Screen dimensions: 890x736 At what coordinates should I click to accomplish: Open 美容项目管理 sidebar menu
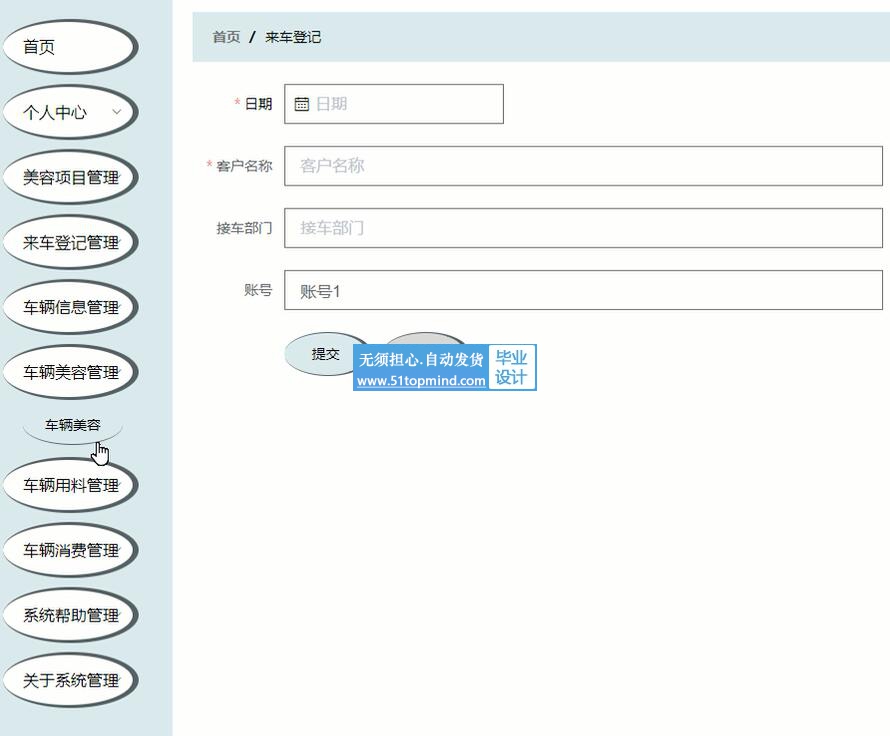tap(70, 177)
